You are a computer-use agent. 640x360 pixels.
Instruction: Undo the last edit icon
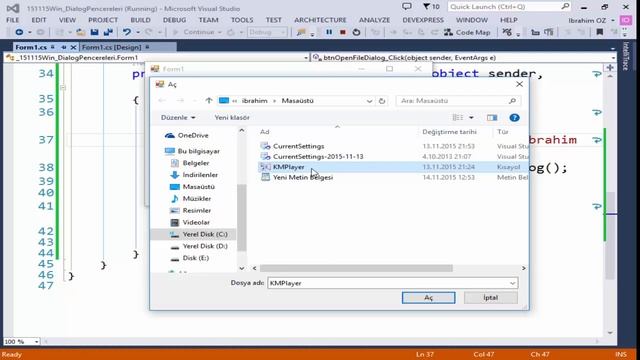[x=127, y=32]
